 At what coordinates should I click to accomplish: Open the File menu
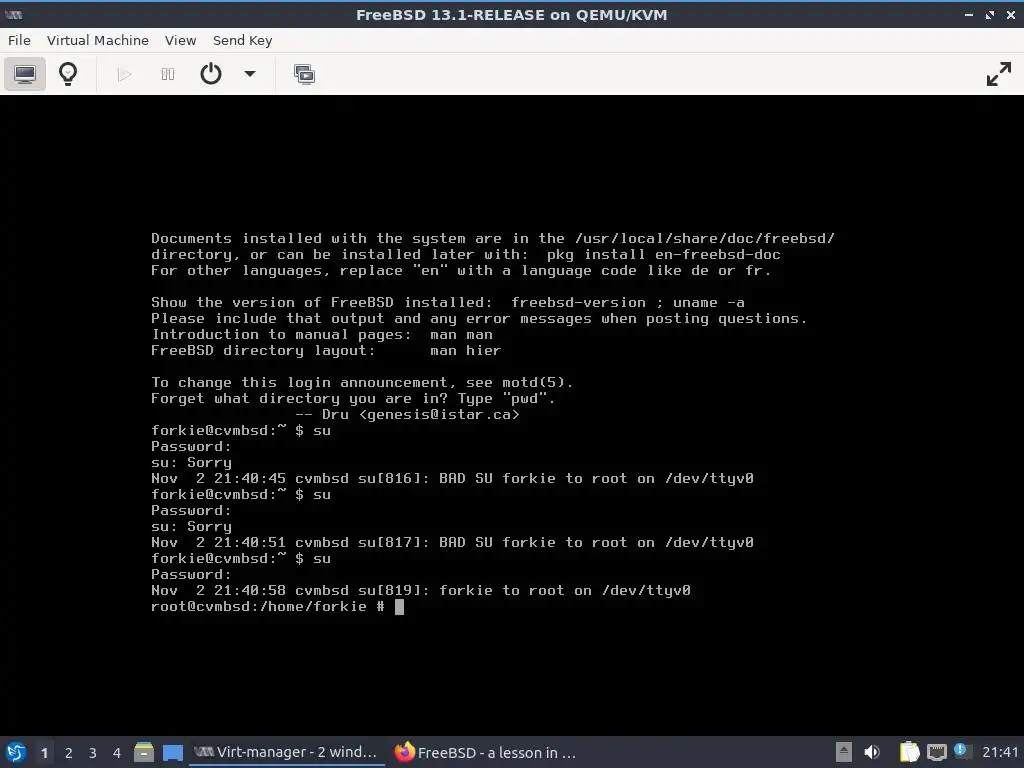(19, 40)
